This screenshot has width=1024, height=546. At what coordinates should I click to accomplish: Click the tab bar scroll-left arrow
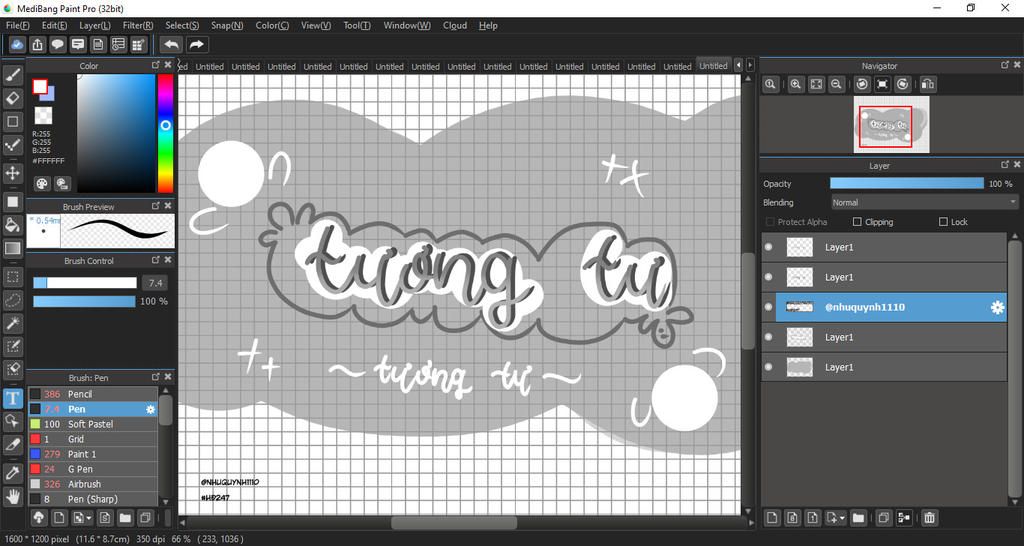click(x=739, y=65)
